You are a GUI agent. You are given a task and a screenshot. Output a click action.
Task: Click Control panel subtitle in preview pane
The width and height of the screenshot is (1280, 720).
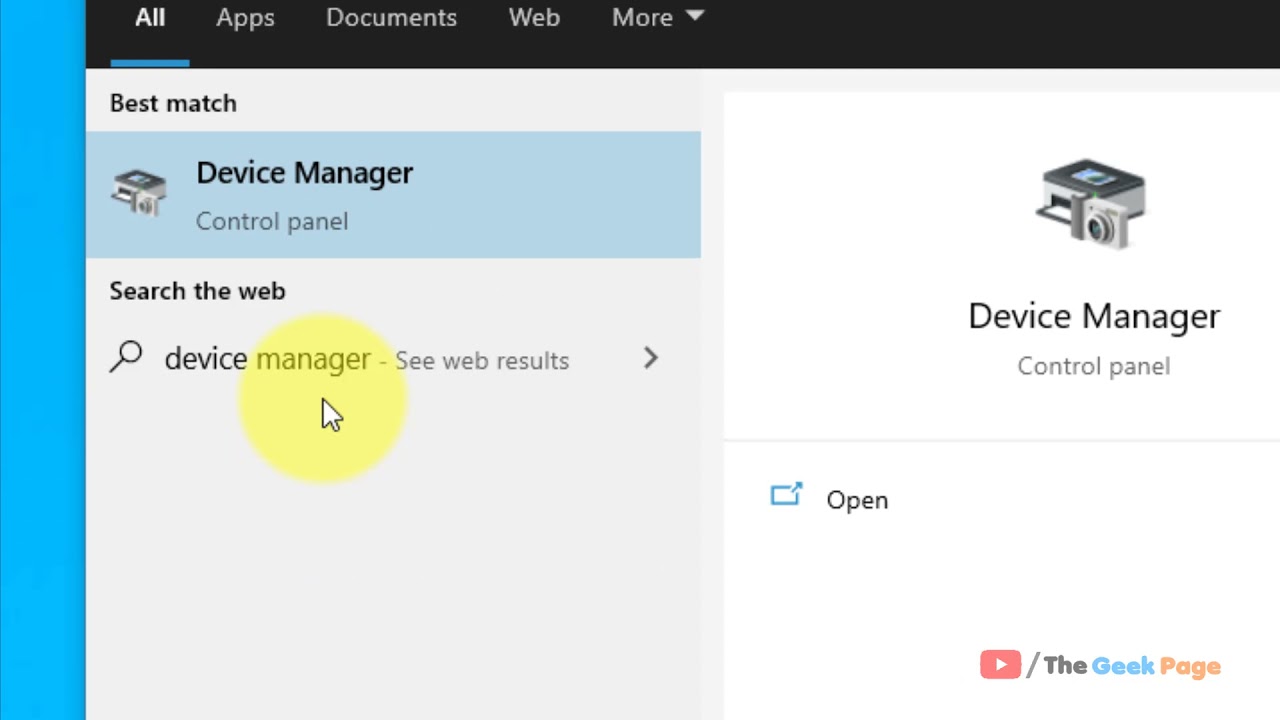1093,366
